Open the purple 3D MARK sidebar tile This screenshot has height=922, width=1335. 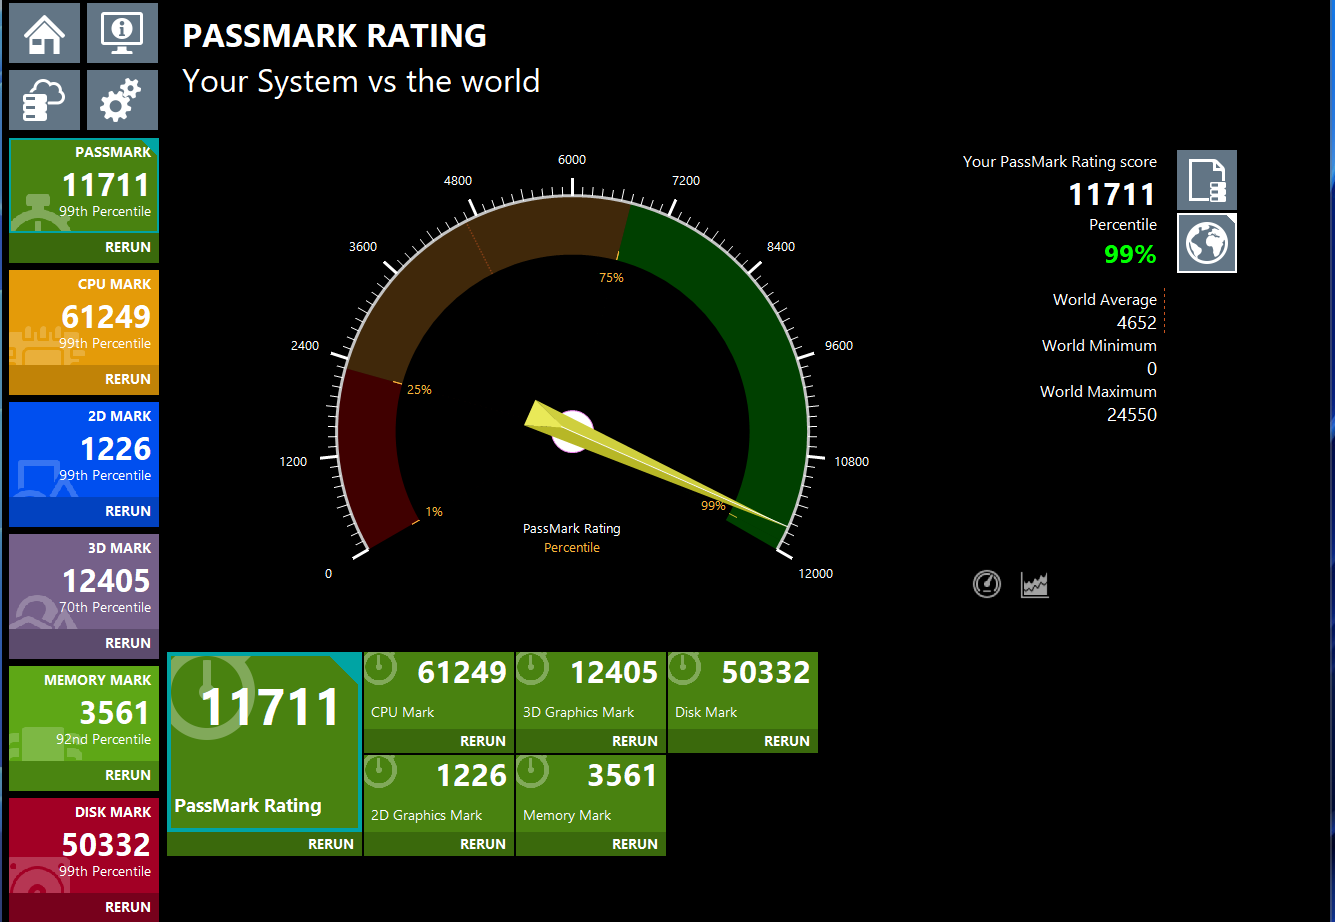(x=84, y=582)
